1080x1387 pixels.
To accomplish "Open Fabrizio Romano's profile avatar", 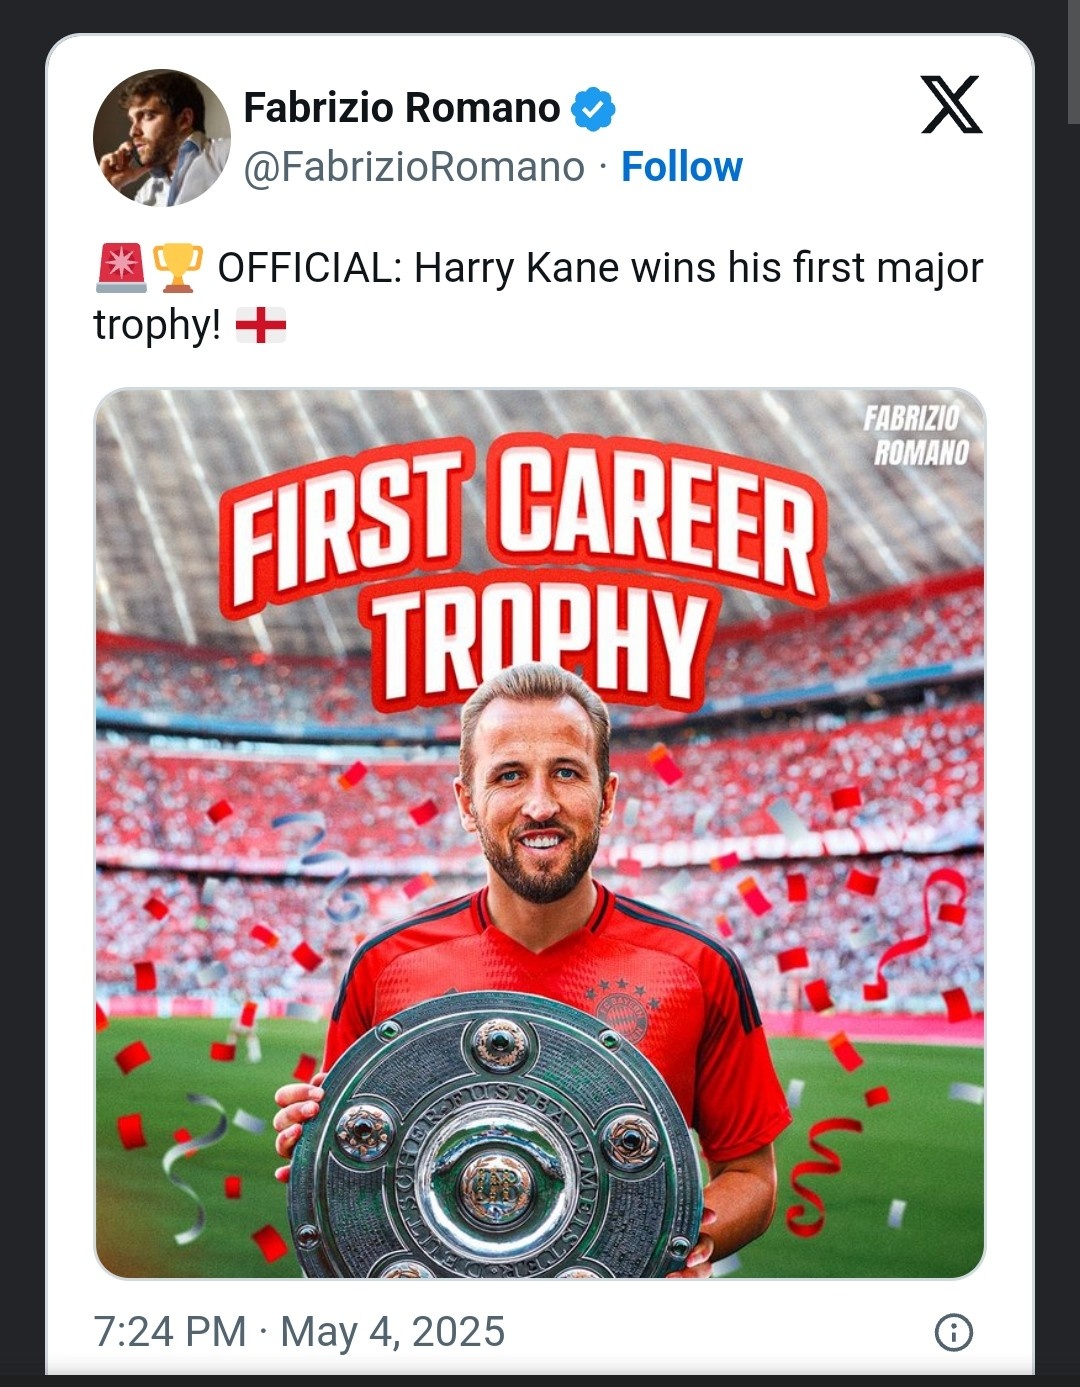I will tap(162, 137).
